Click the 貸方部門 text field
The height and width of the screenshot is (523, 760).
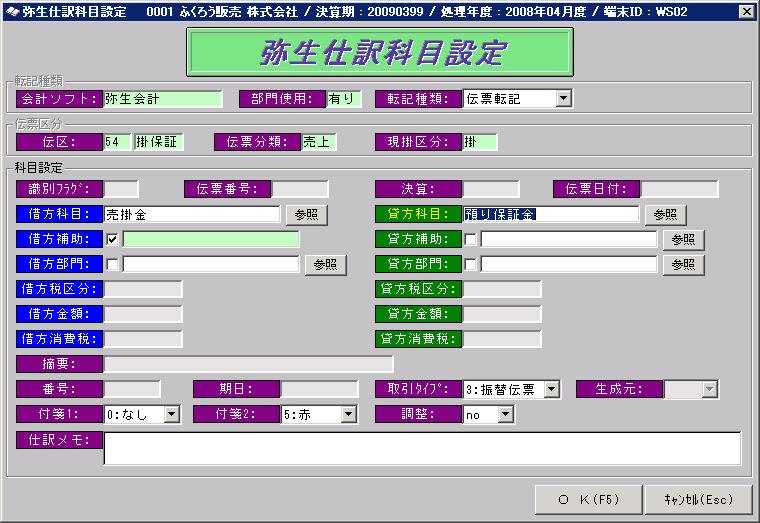pyautogui.click(x=569, y=265)
